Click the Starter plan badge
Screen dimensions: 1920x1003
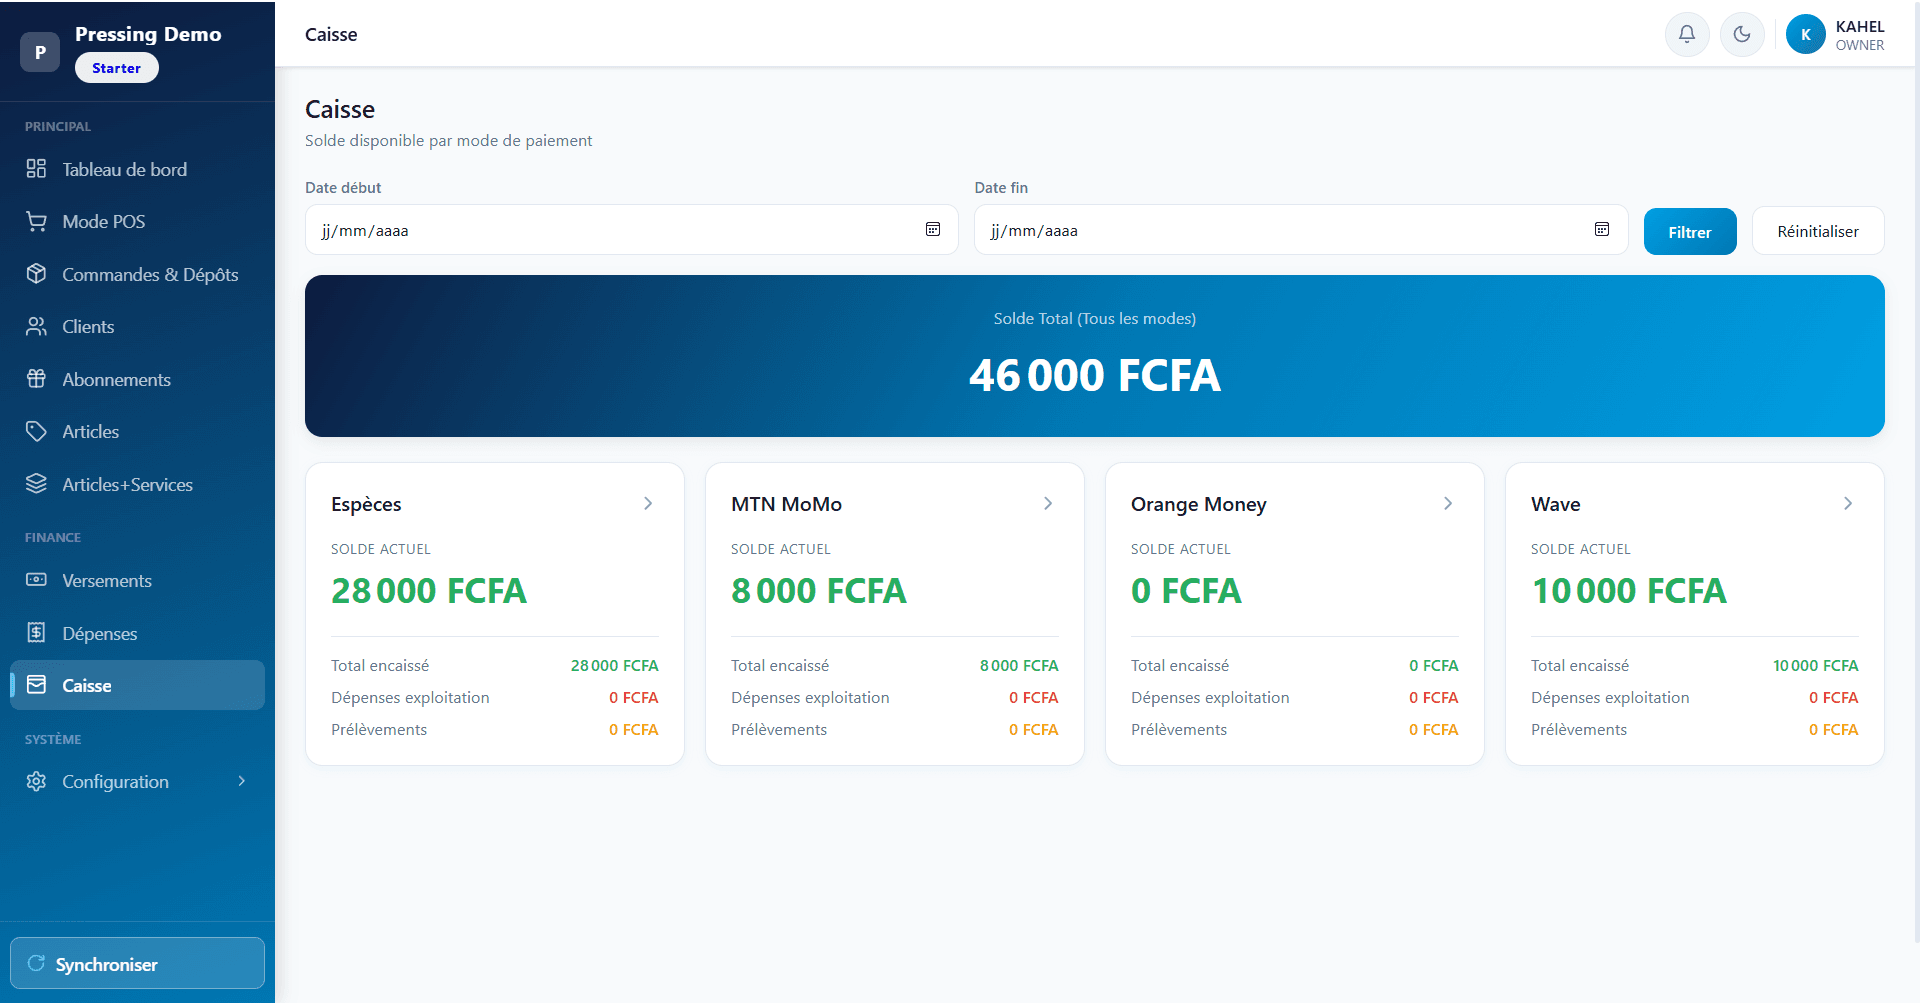click(116, 68)
